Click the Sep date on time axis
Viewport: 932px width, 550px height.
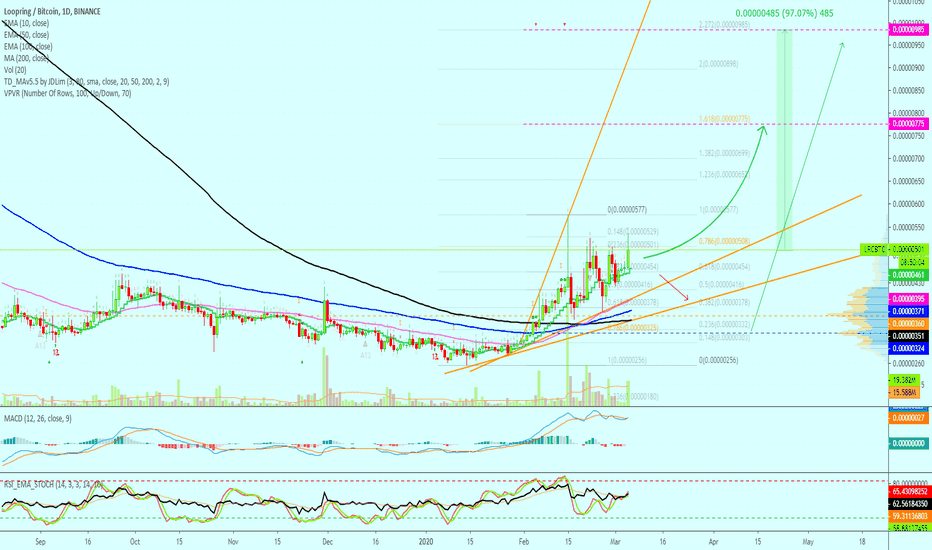click(x=40, y=542)
